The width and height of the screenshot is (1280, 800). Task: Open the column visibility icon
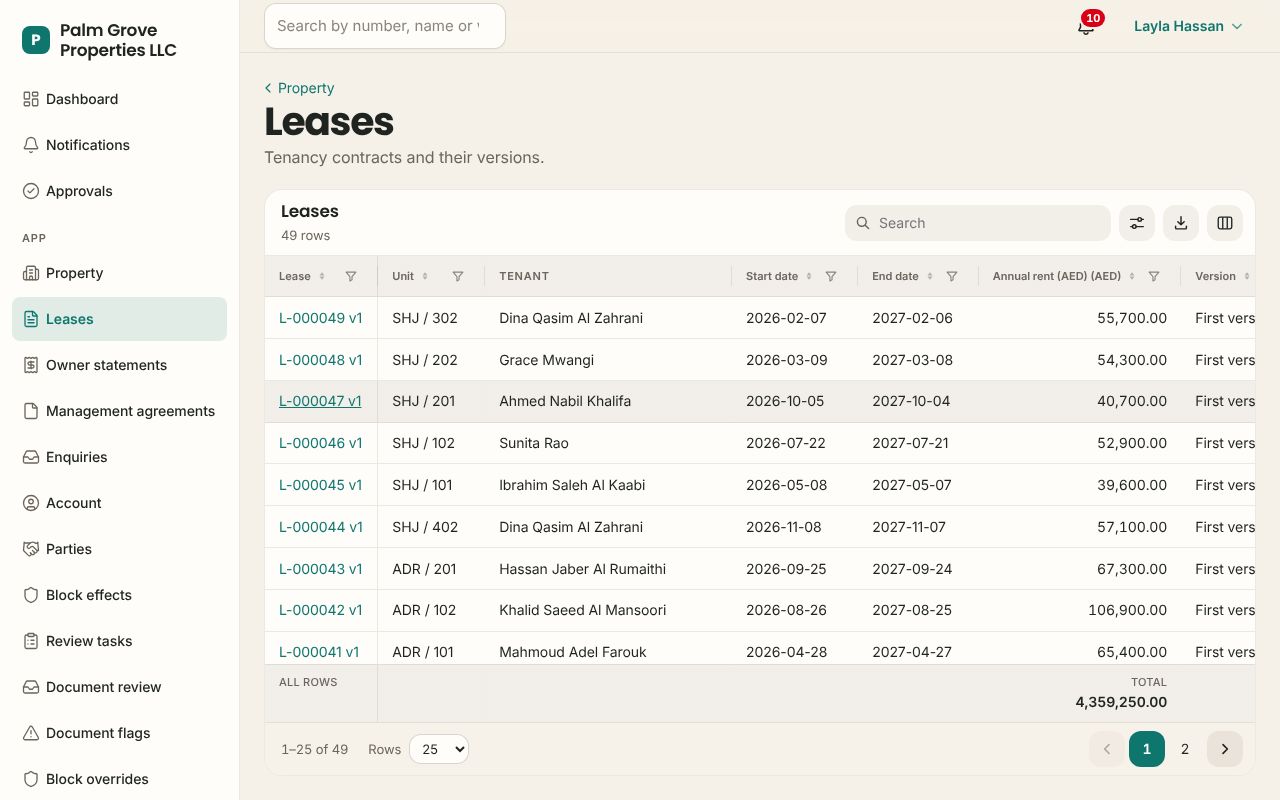coord(1225,223)
